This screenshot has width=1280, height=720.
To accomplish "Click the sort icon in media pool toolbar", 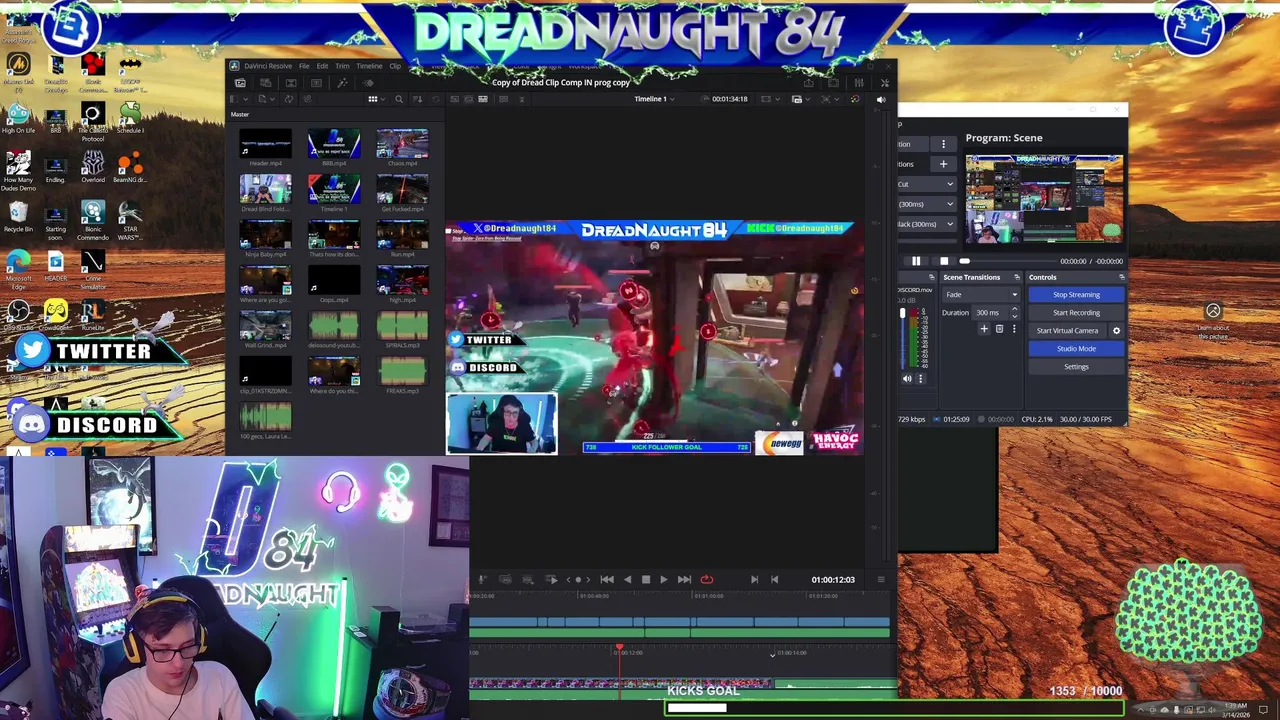I will 418,99.
